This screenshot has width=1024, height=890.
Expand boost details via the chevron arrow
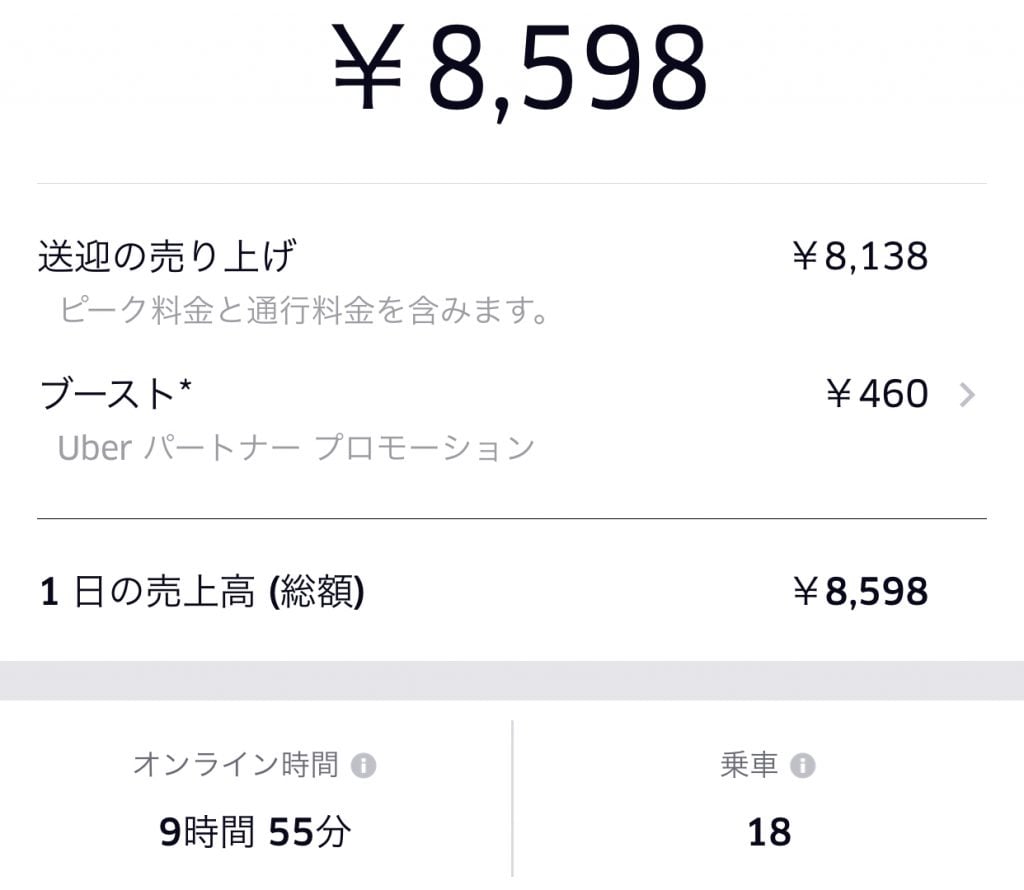pos(966,395)
